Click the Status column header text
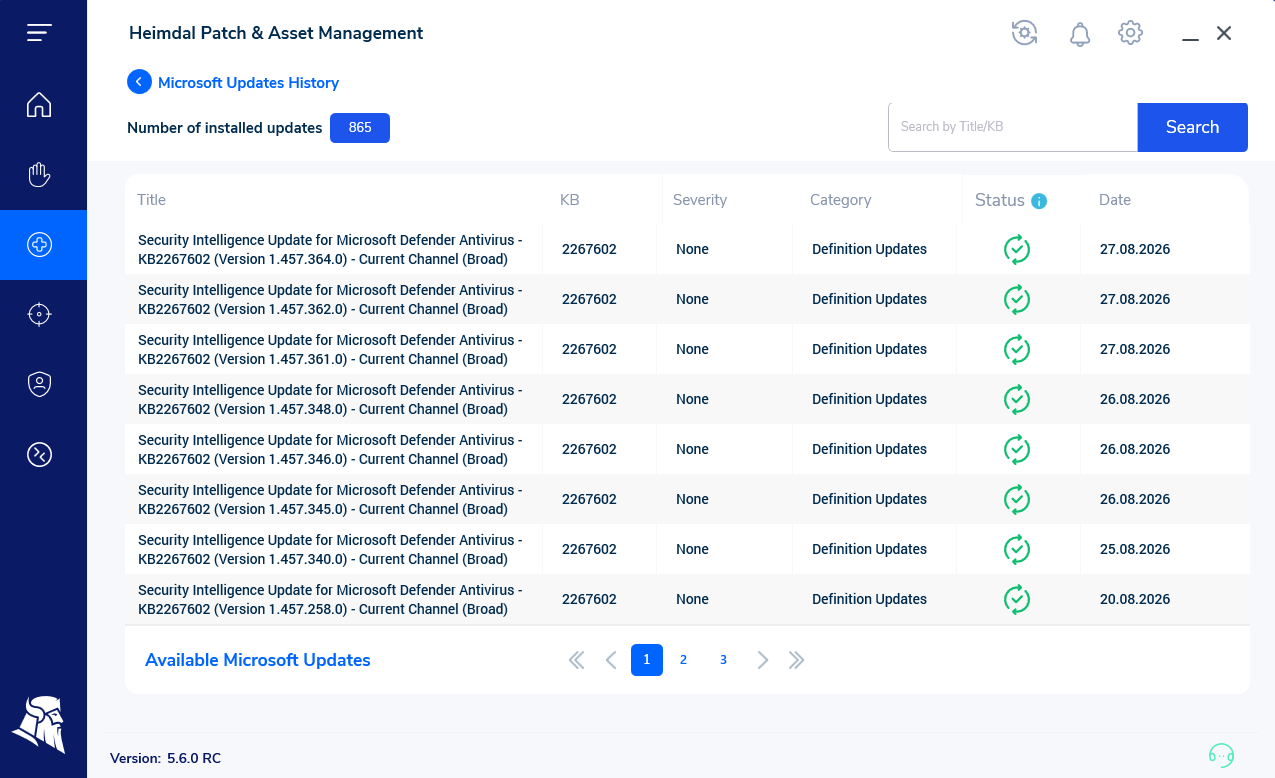The width and height of the screenshot is (1275, 778). 1000,200
